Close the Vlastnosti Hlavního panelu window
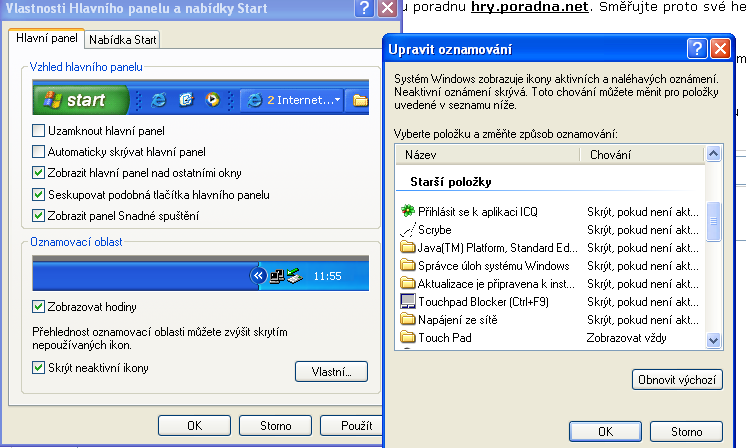The width and height of the screenshot is (746, 448). [388, 8]
